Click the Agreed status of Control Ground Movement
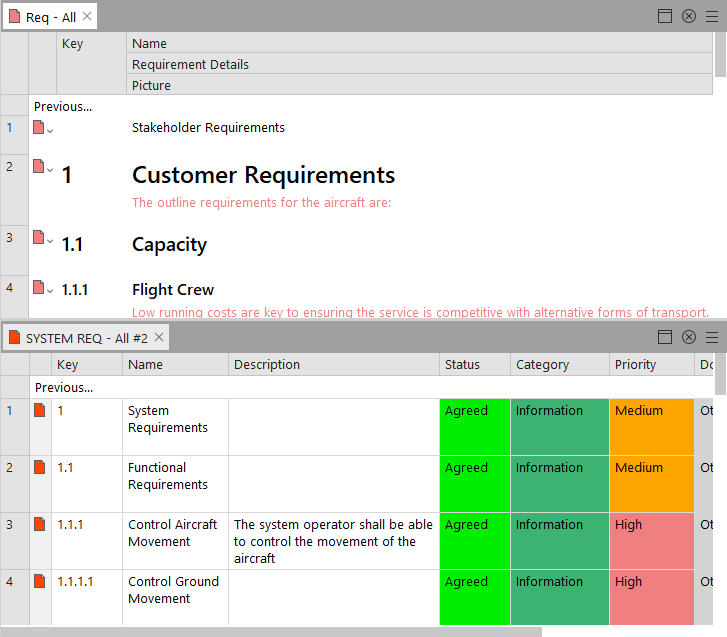This screenshot has width=727, height=637. coord(475,598)
